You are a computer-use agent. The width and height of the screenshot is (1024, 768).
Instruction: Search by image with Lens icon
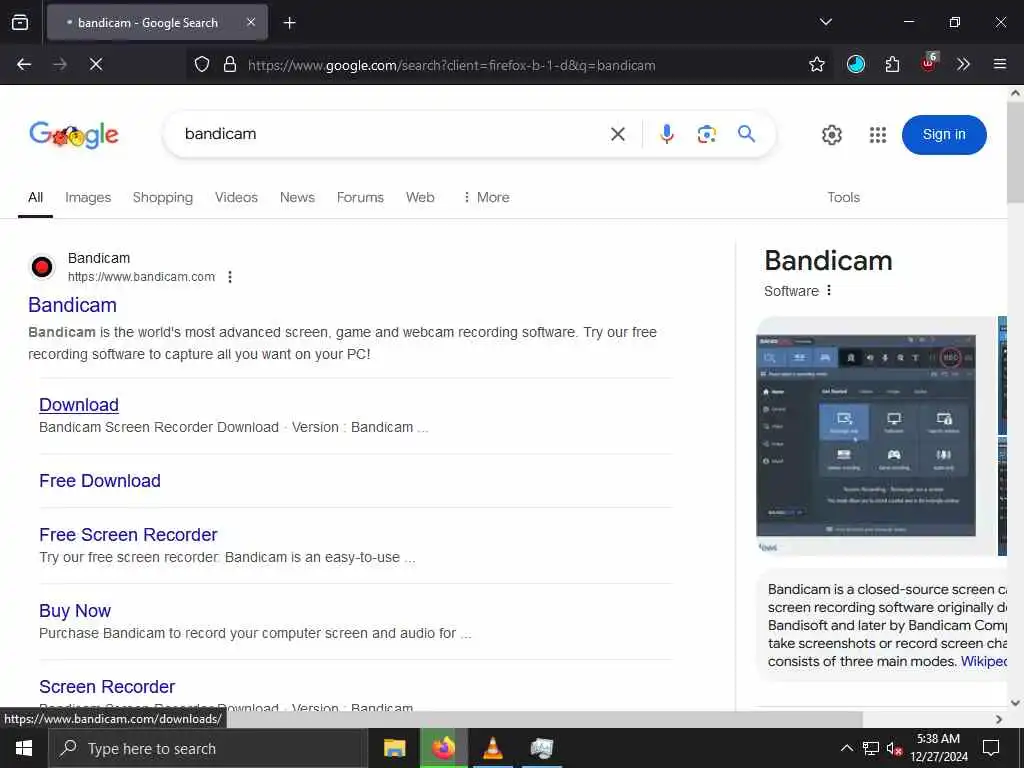[706, 134]
